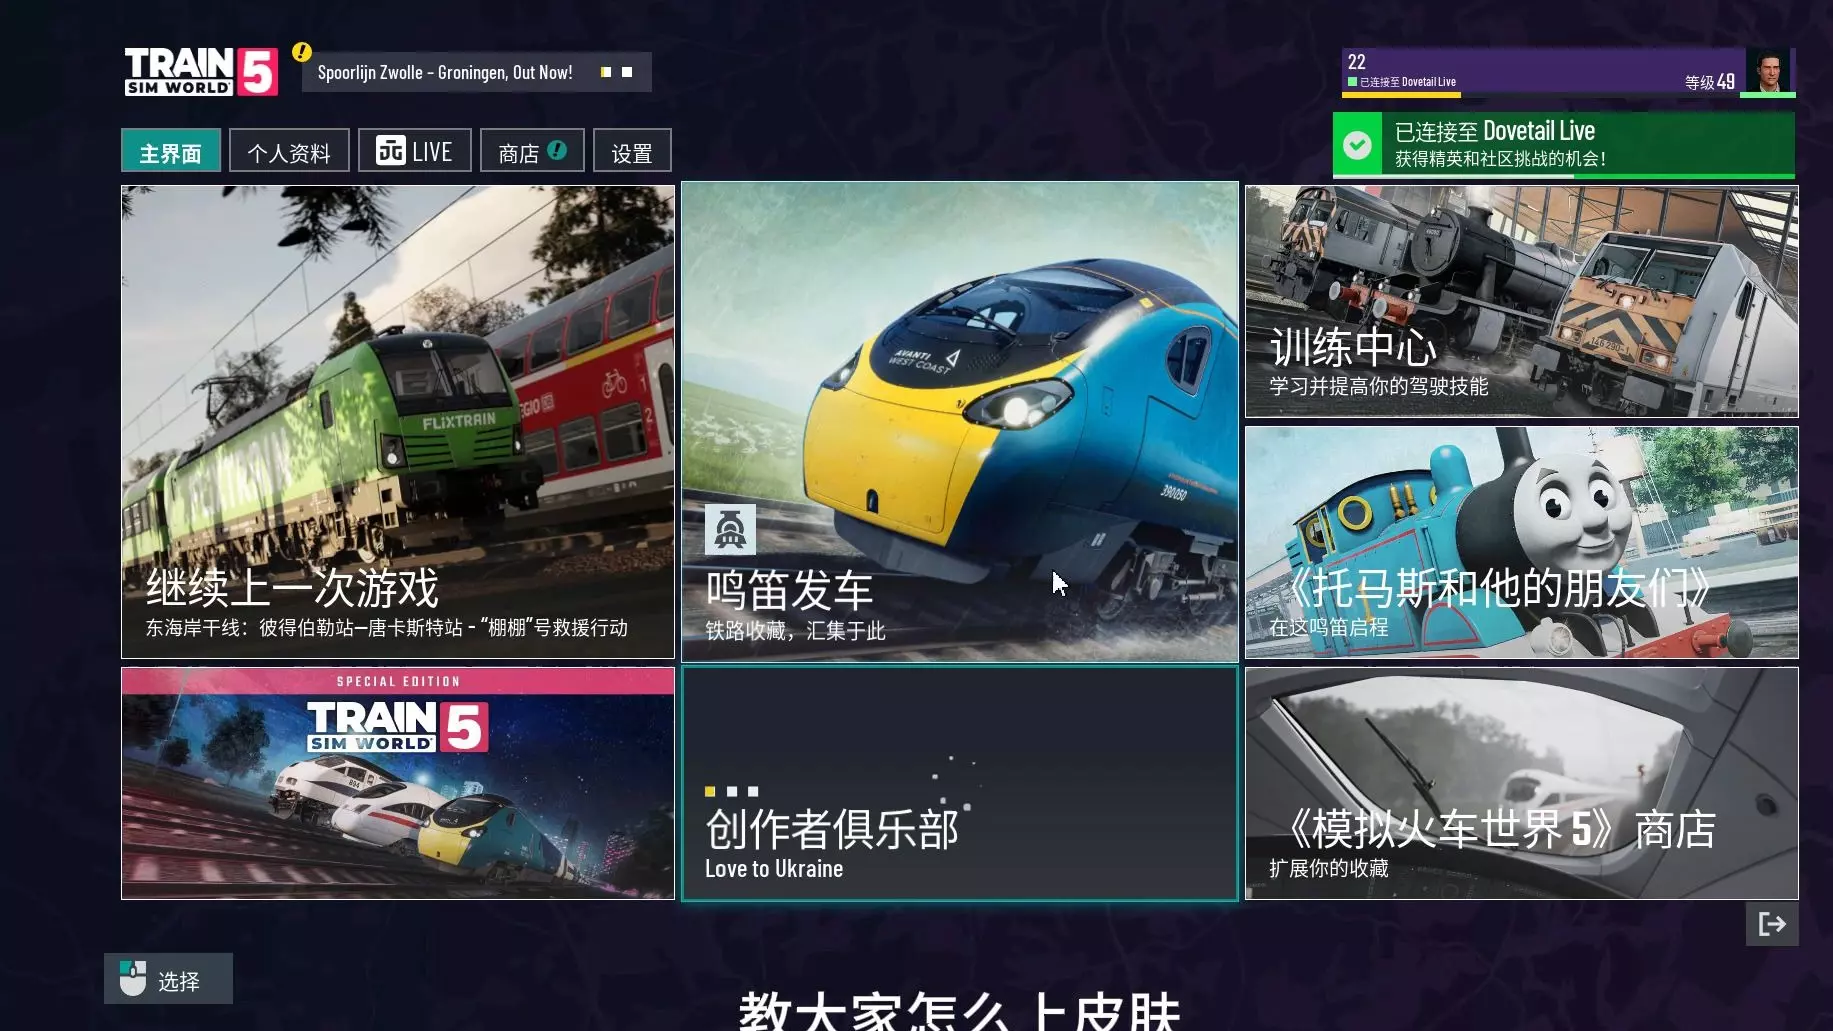1833x1031 pixels.
Task: Open the 主界面 tab
Action: (171, 151)
